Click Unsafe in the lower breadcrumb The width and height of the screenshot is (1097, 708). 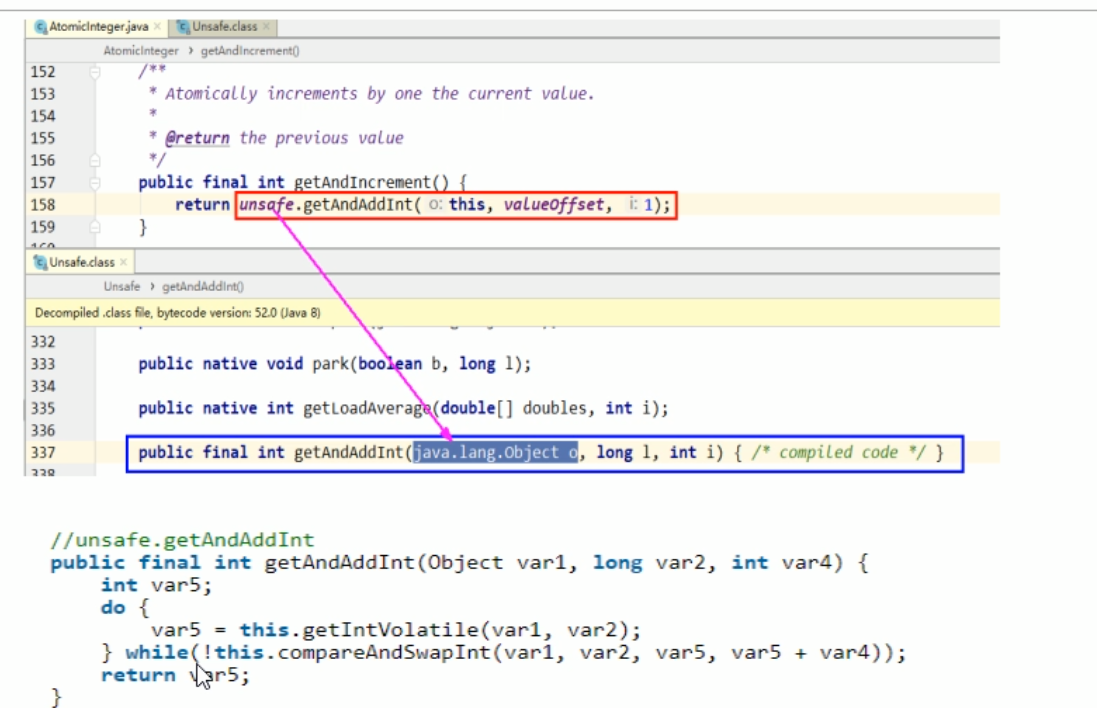click(122, 286)
